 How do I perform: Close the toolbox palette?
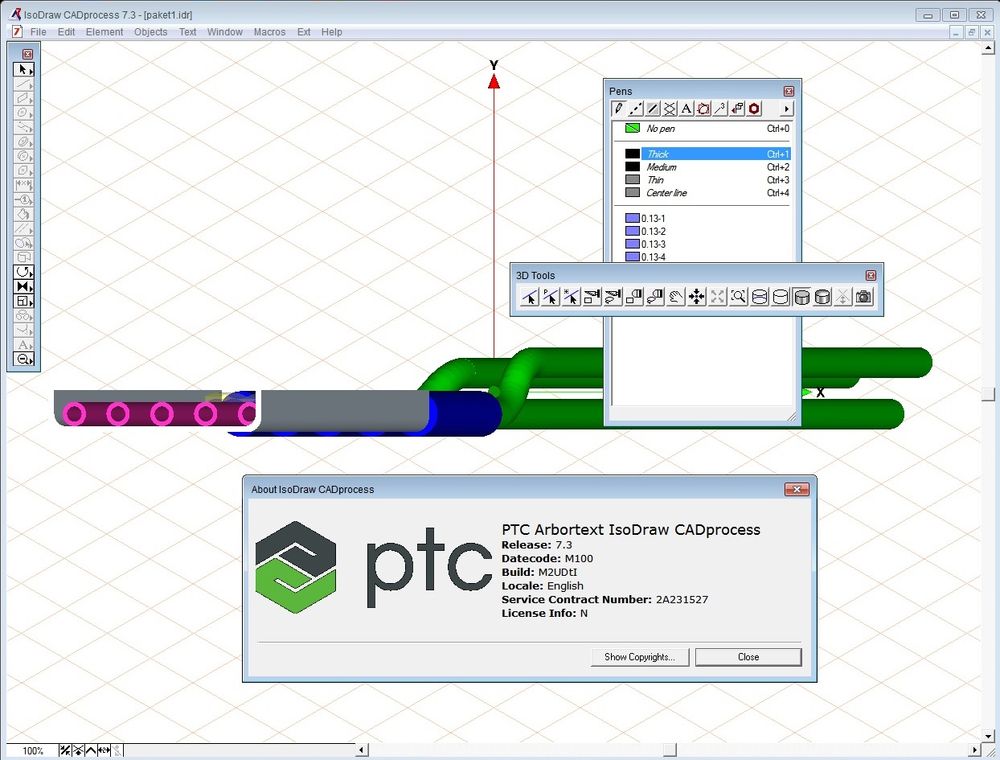point(27,54)
